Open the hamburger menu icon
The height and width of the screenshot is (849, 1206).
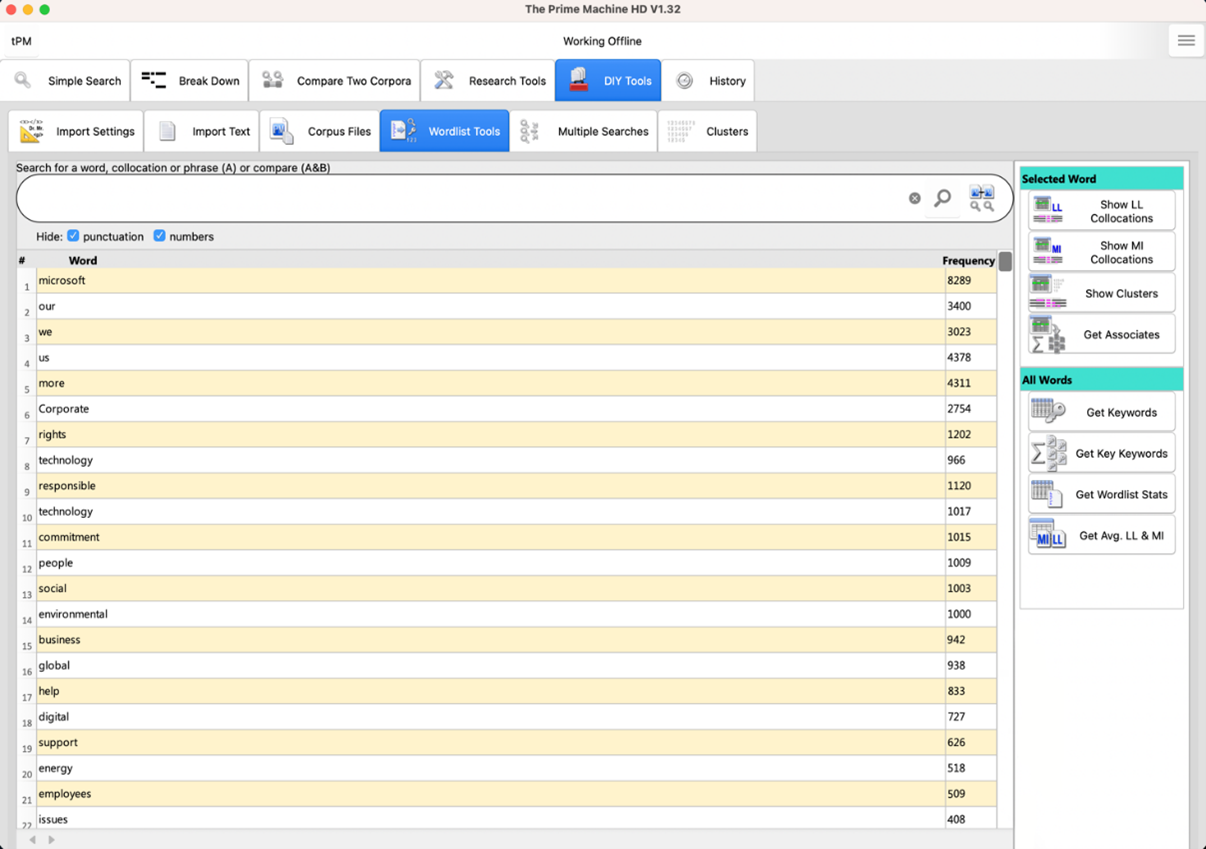1186,41
